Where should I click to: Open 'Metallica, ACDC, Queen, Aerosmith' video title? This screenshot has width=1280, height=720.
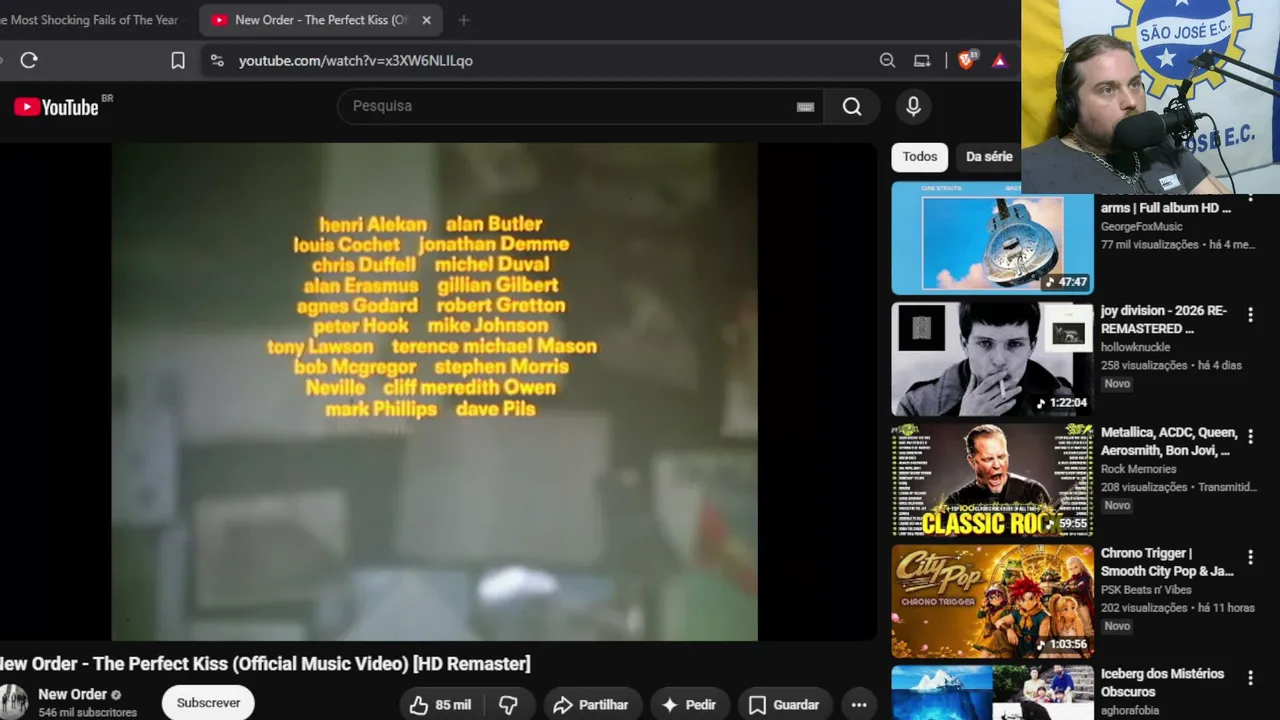(1169, 441)
